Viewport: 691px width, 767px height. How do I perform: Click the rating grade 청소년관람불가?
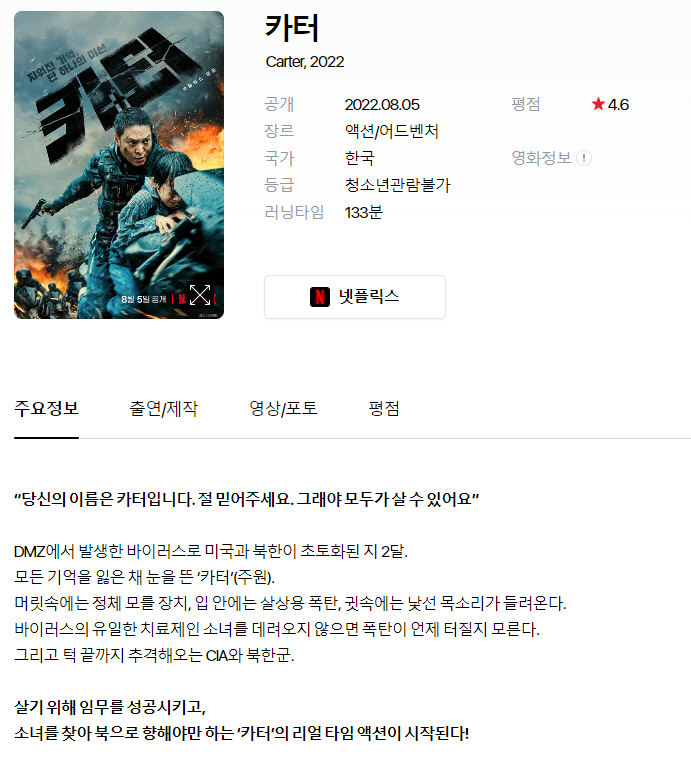tap(398, 185)
